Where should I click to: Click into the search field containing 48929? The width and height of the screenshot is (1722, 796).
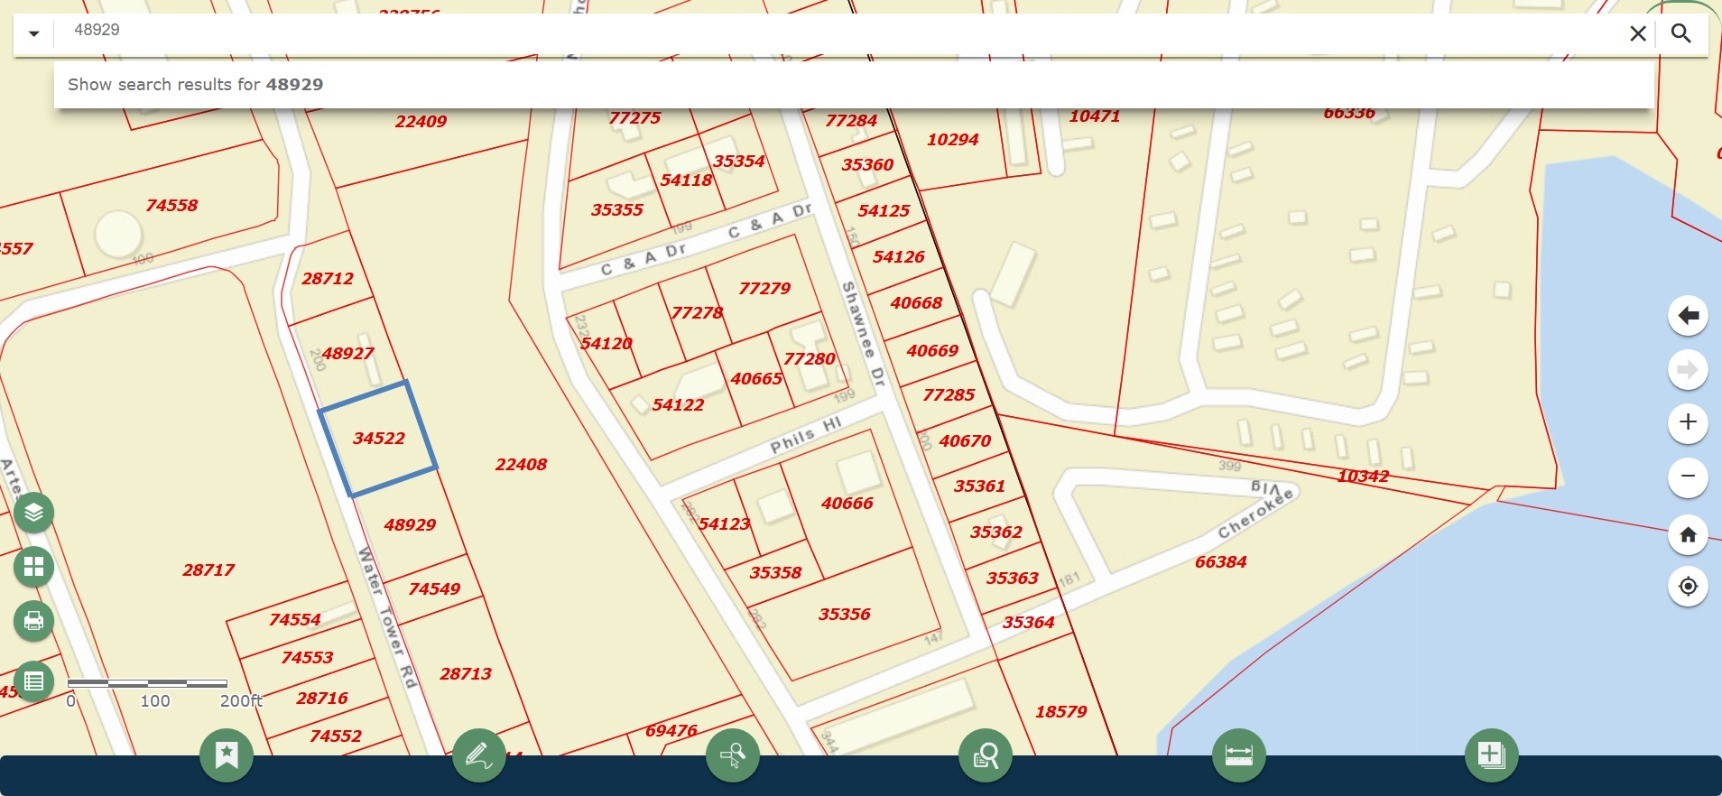pos(800,31)
